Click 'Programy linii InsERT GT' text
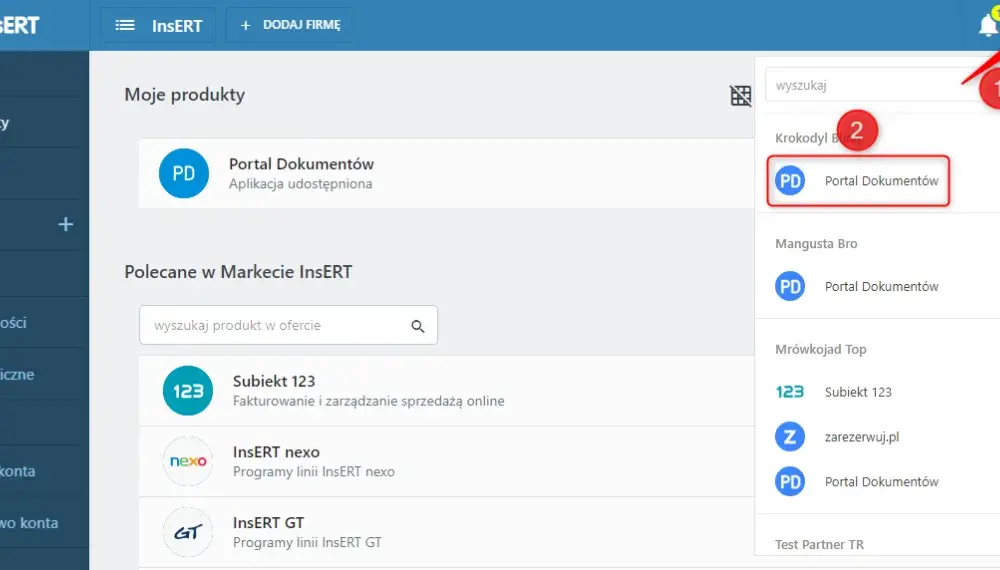Image resolution: width=1000 pixels, height=570 pixels. 307,543
